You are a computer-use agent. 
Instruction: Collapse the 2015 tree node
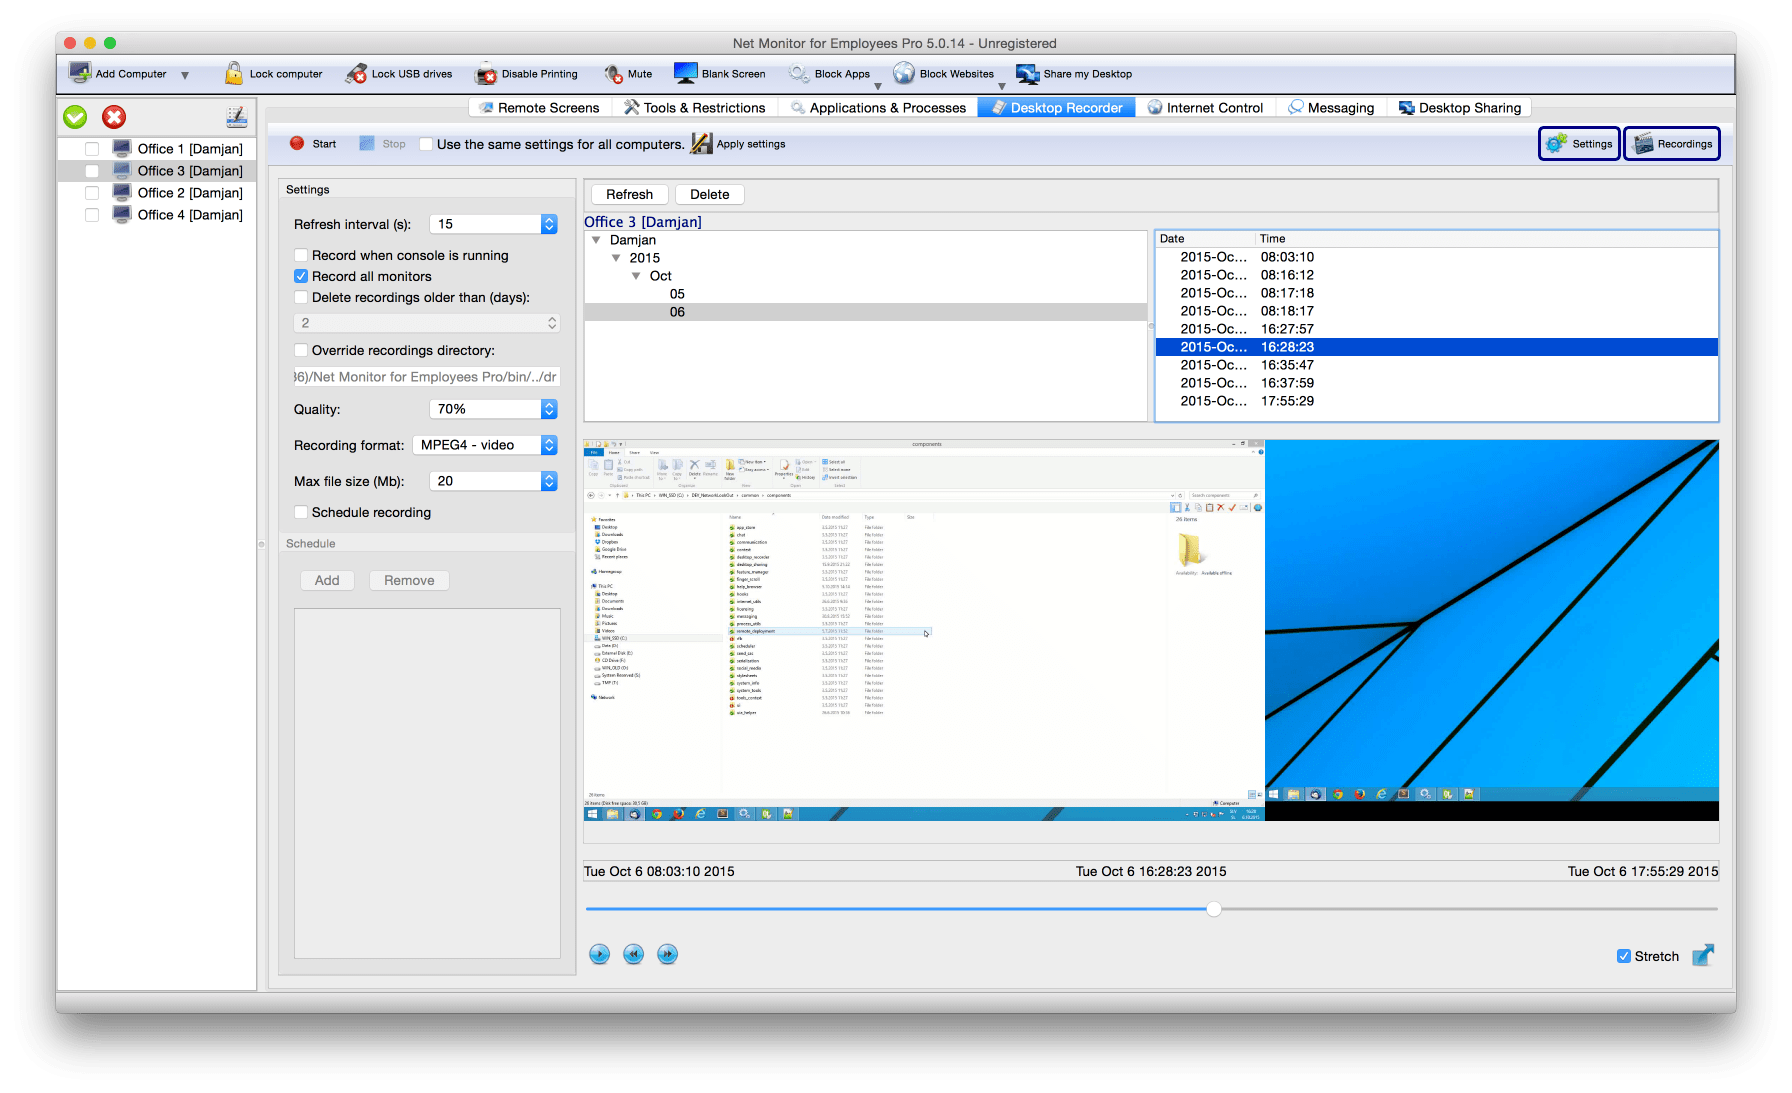click(616, 258)
